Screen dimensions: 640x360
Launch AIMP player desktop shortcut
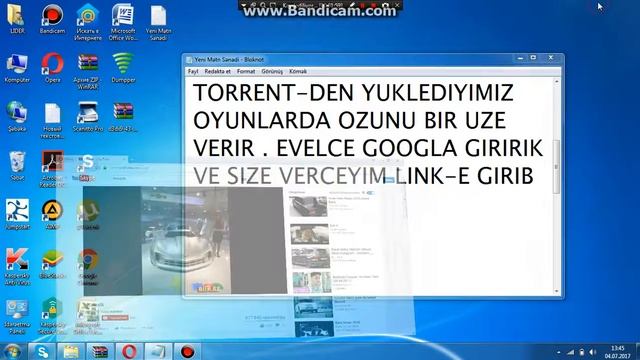tap(52, 215)
